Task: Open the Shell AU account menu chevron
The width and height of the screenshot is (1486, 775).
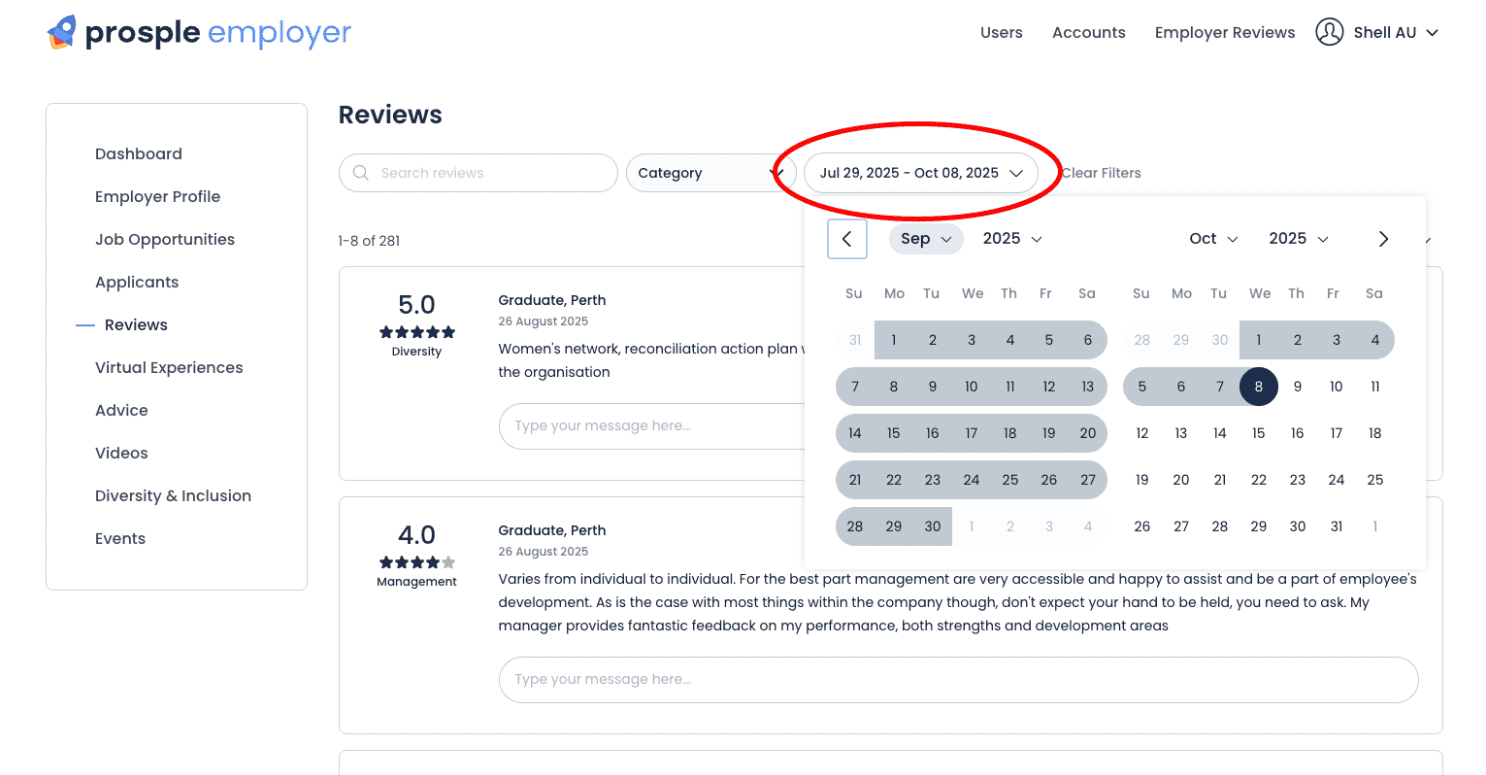Action: pyautogui.click(x=1432, y=33)
